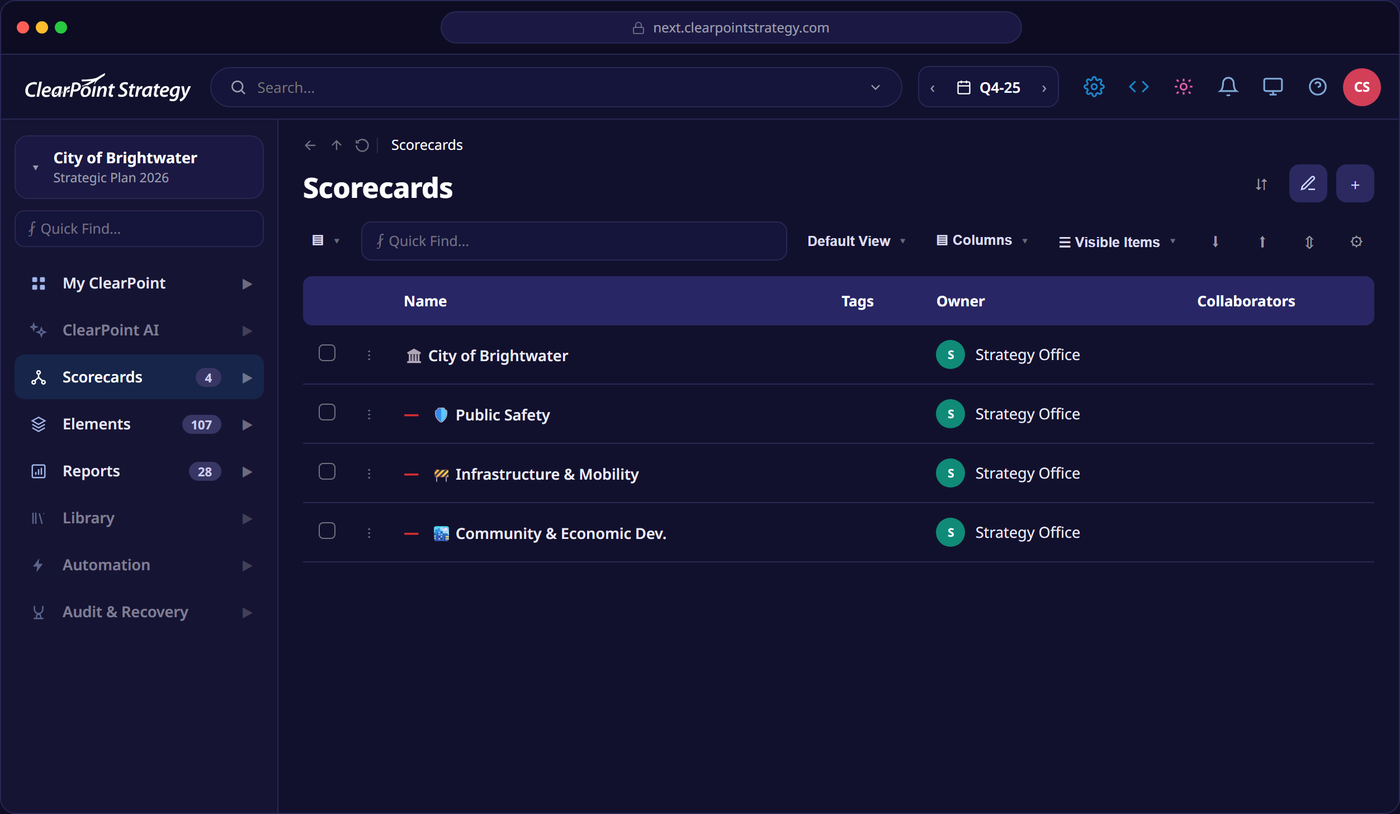Click the down arrow toolbar icon
This screenshot has height=814, width=1400.
pos(1215,242)
